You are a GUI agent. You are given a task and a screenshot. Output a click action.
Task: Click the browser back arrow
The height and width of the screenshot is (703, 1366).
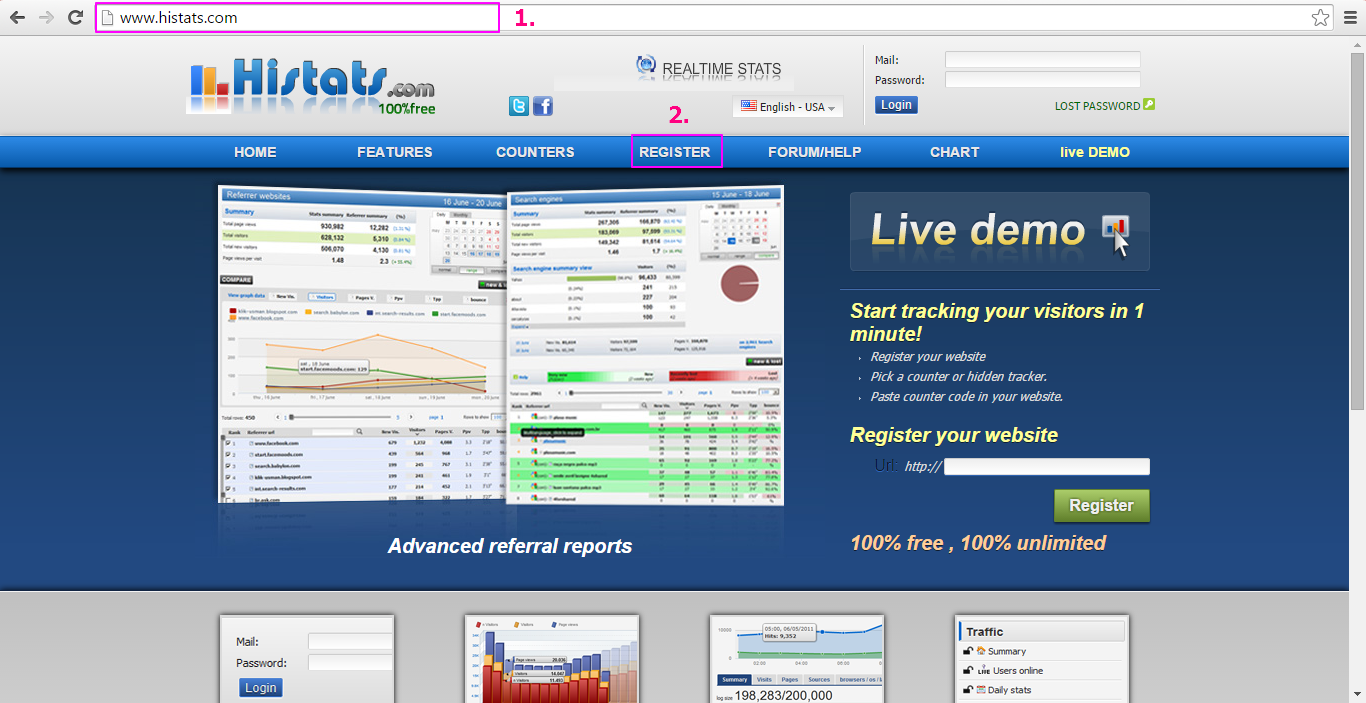(17, 17)
